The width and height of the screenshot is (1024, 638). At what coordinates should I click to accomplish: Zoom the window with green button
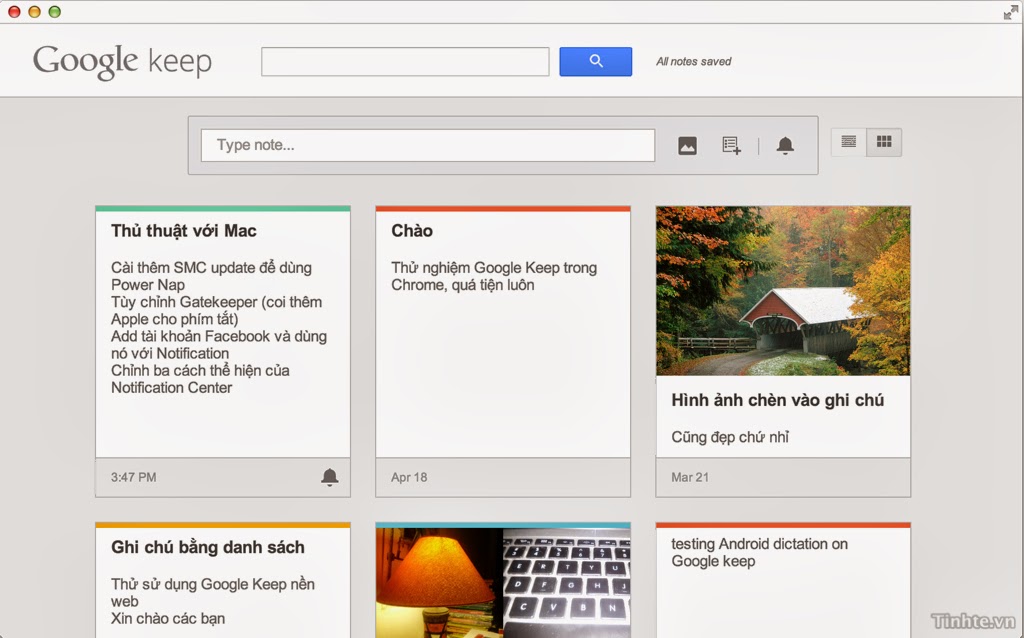pyautogui.click(x=54, y=12)
